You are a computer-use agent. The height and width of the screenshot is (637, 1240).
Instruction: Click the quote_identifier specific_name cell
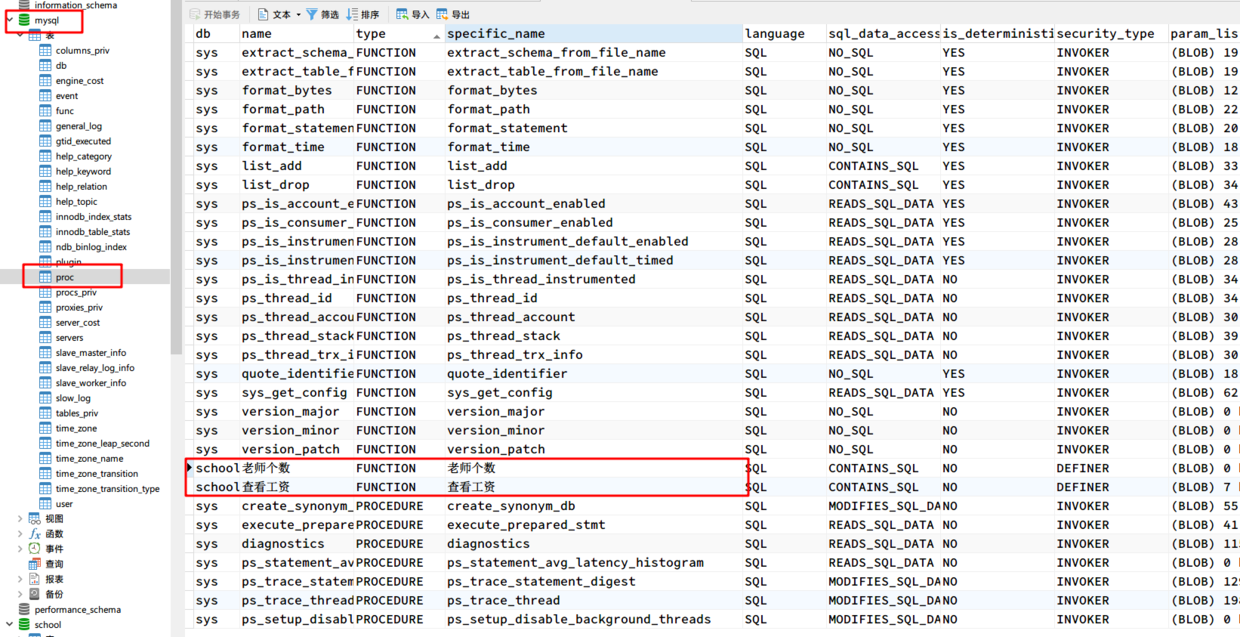(x=594, y=373)
